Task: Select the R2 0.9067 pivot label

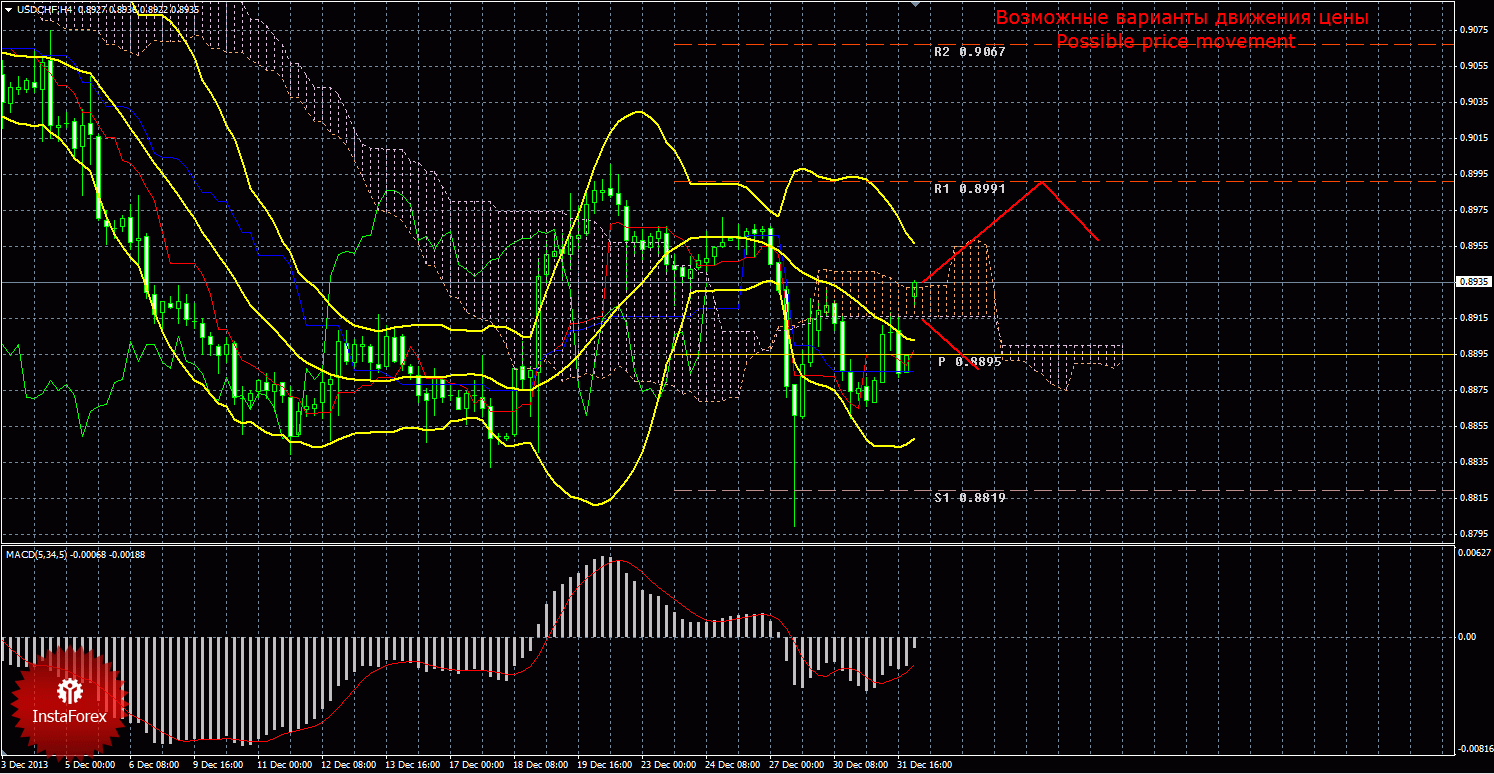Action: pos(969,51)
